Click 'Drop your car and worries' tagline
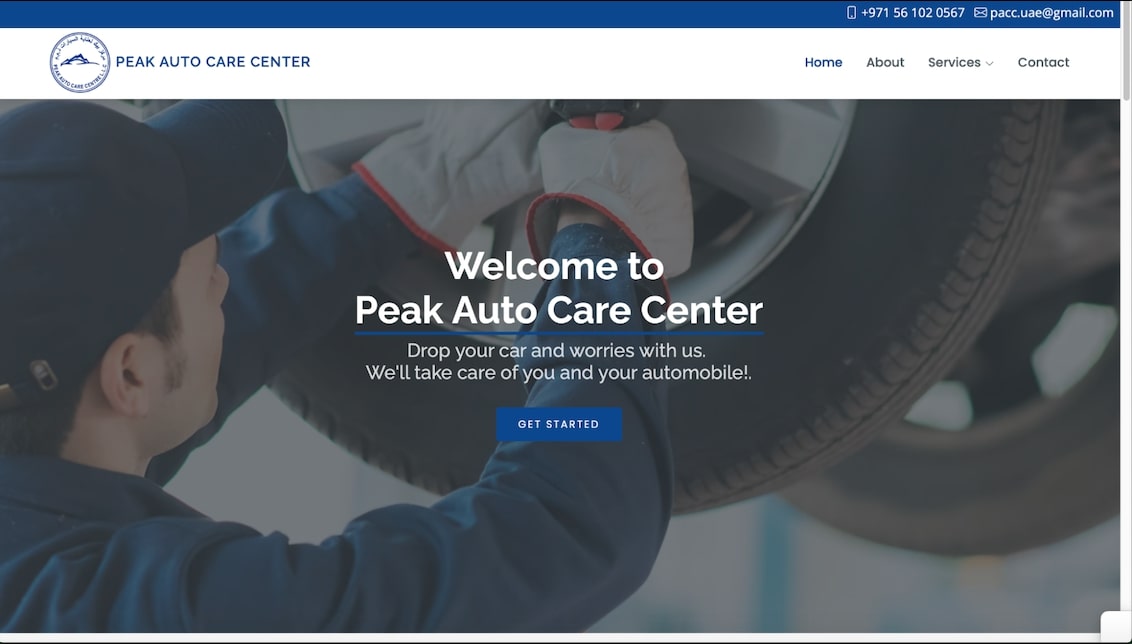Screen dimensions: 1132x644 tap(557, 351)
